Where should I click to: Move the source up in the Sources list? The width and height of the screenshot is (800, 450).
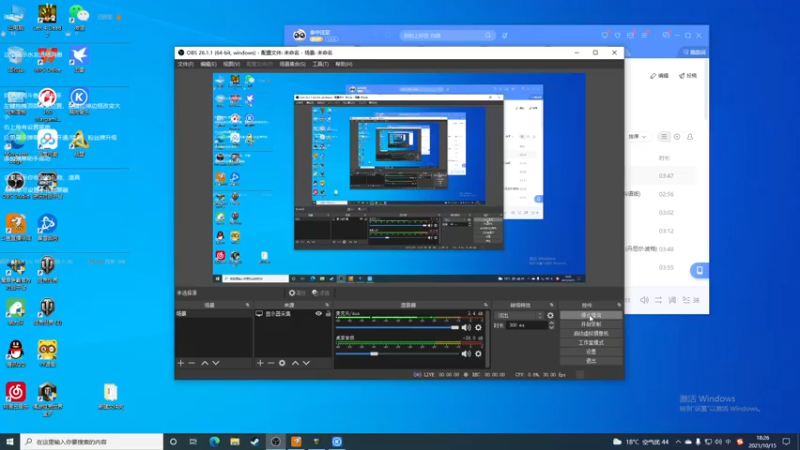(295, 363)
